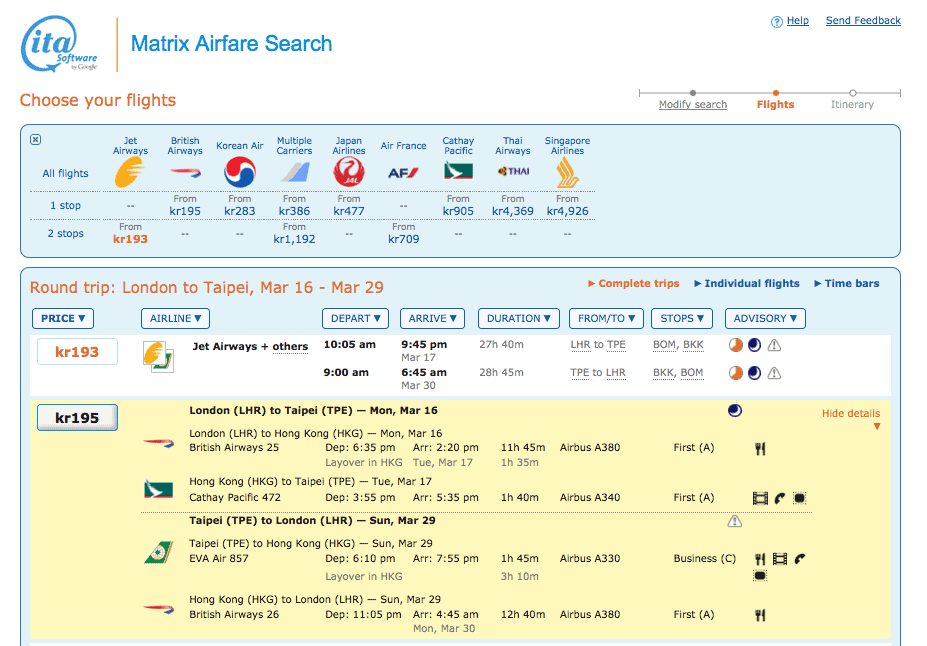Screen dimensions: 927x646
Task: Filter by 2 stops row
Action: pyautogui.click(x=65, y=233)
